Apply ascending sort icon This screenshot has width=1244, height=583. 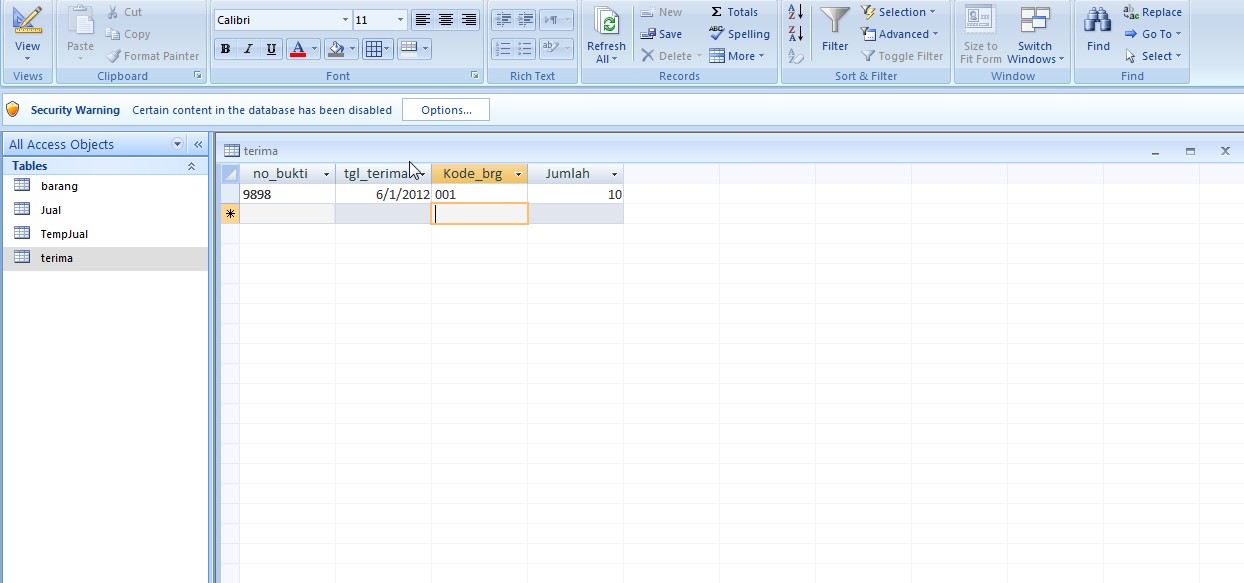(x=793, y=11)
